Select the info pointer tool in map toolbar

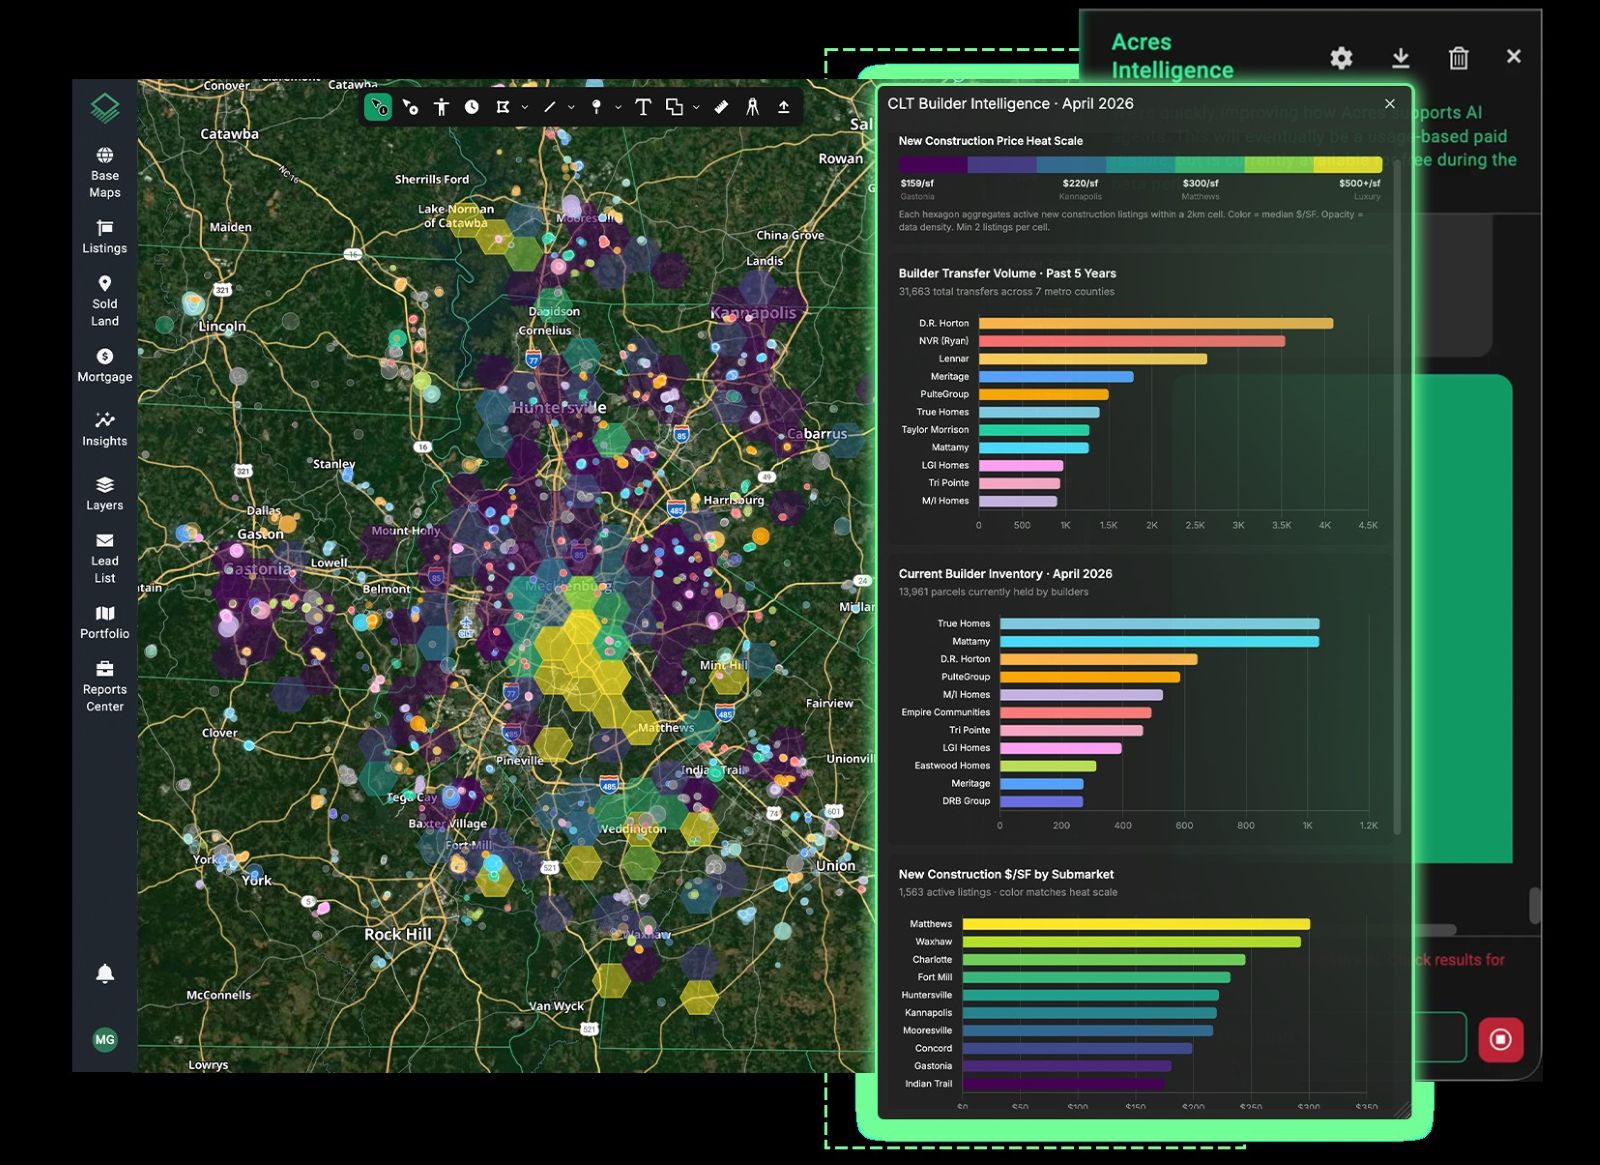(x=378, y=107)
